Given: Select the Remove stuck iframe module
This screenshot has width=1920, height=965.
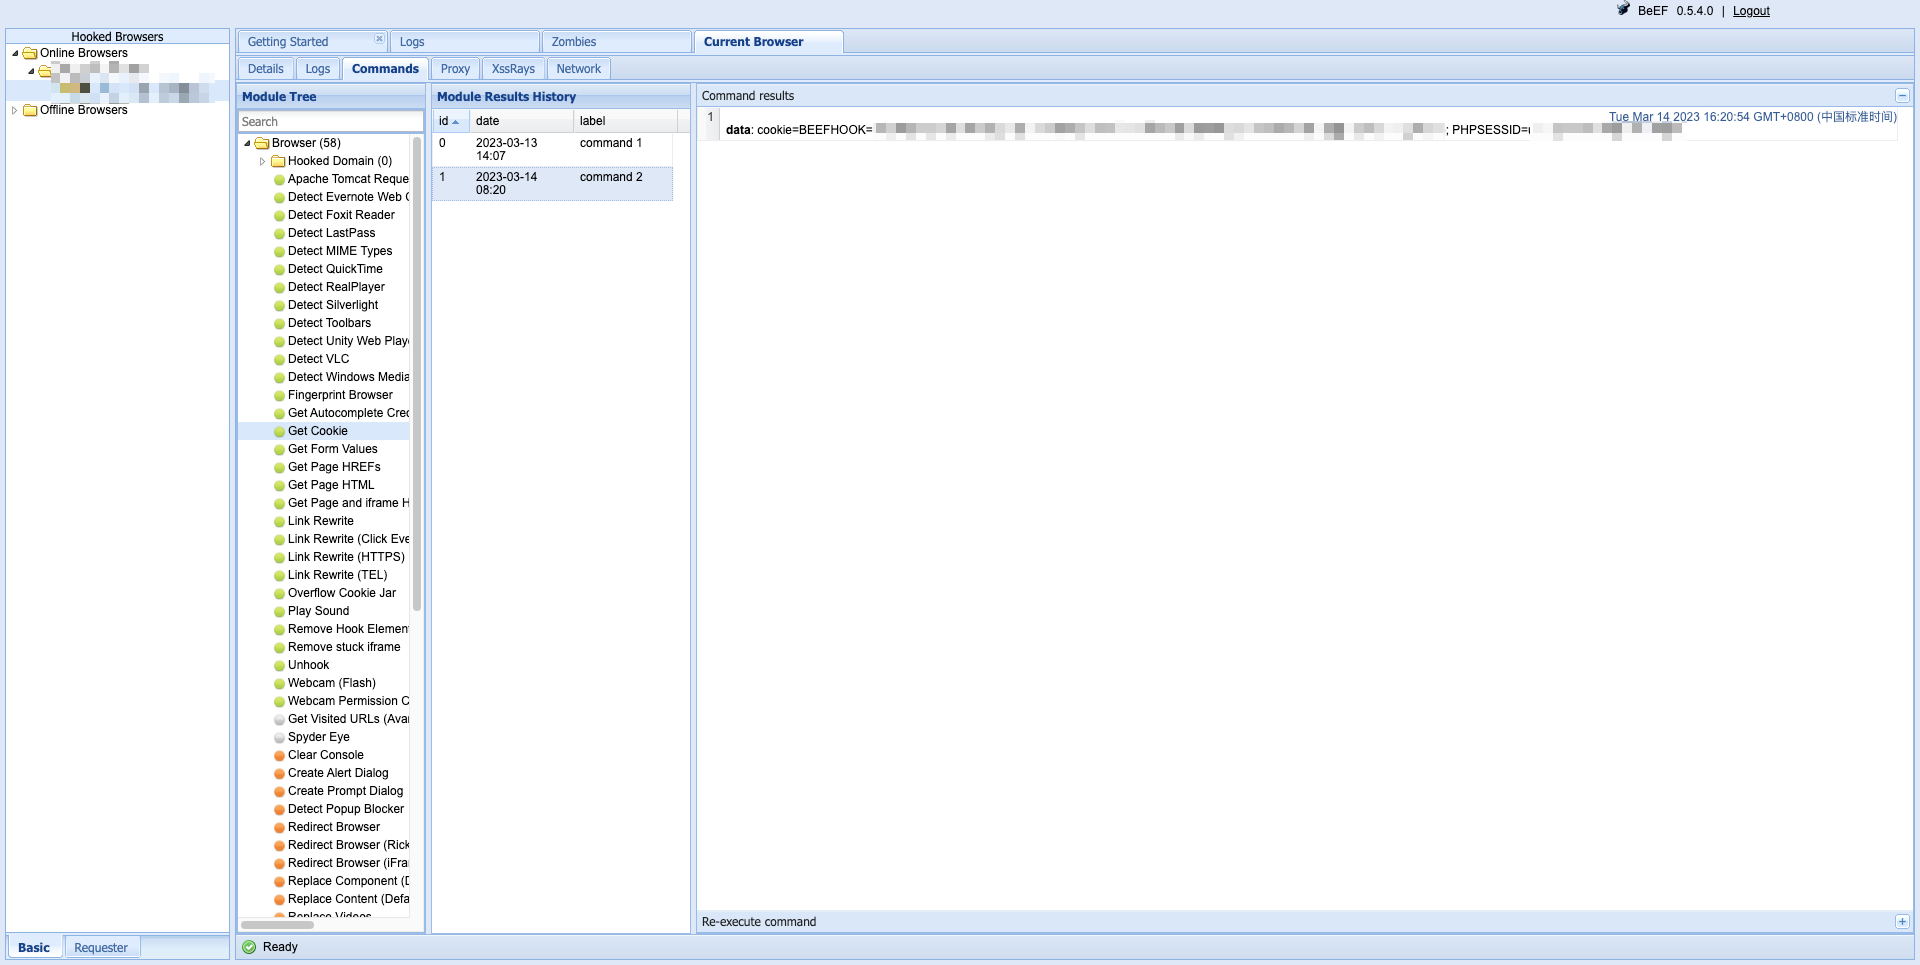Looking at the screenshot, I should pyautogui.click(x=344, y=648).
